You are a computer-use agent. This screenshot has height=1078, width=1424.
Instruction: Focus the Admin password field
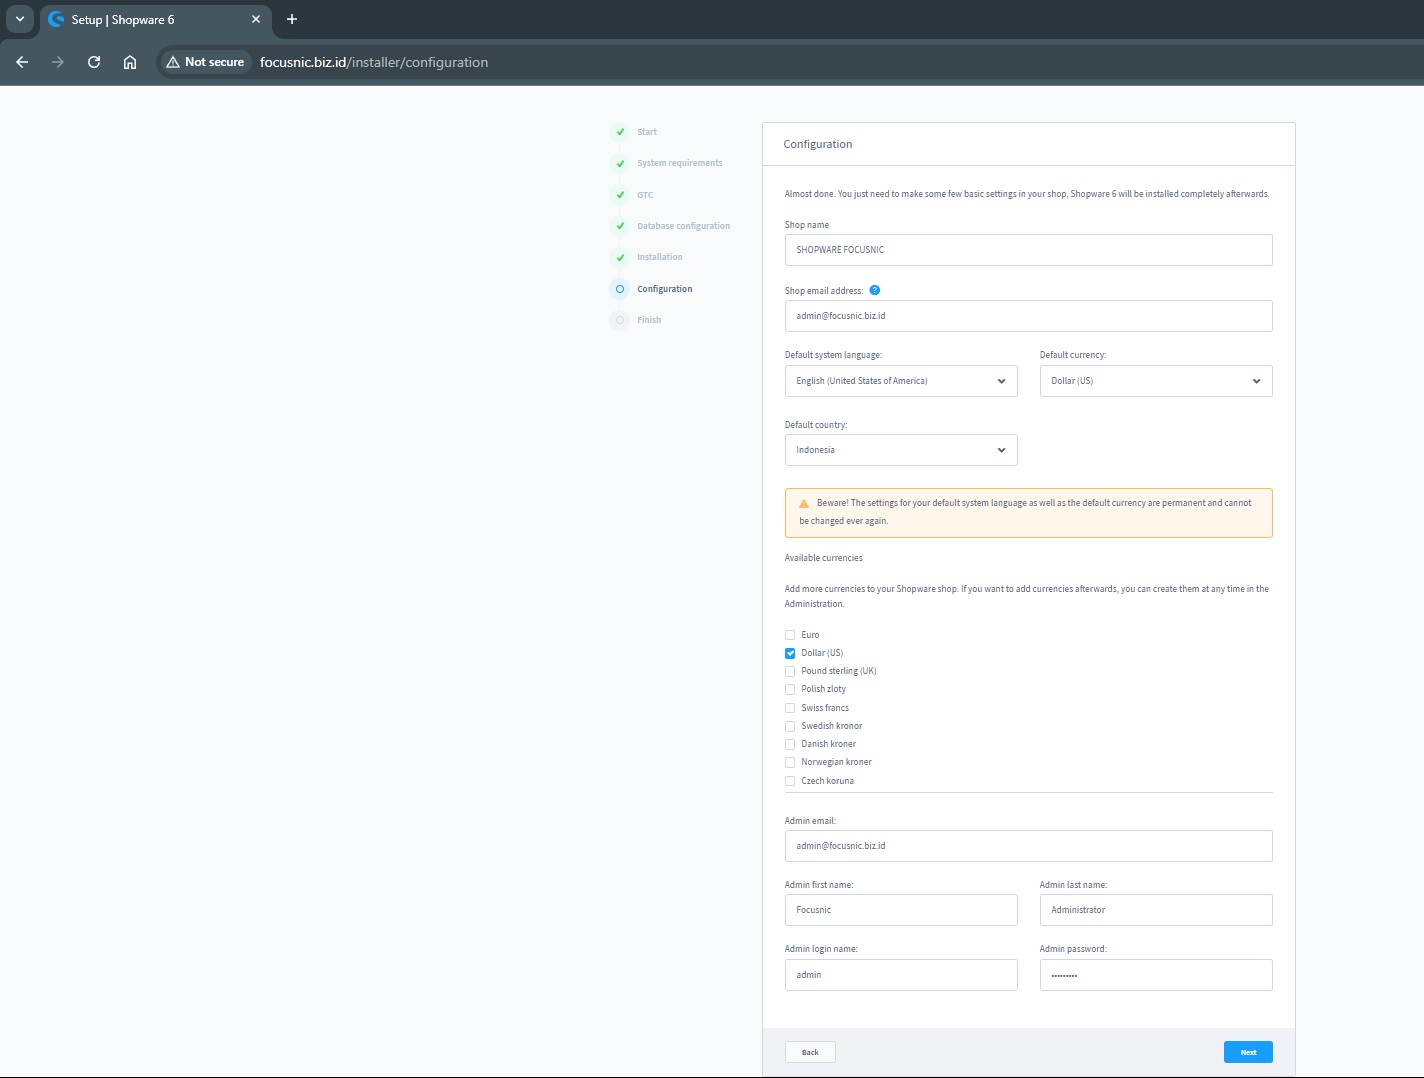(1155, 975)
